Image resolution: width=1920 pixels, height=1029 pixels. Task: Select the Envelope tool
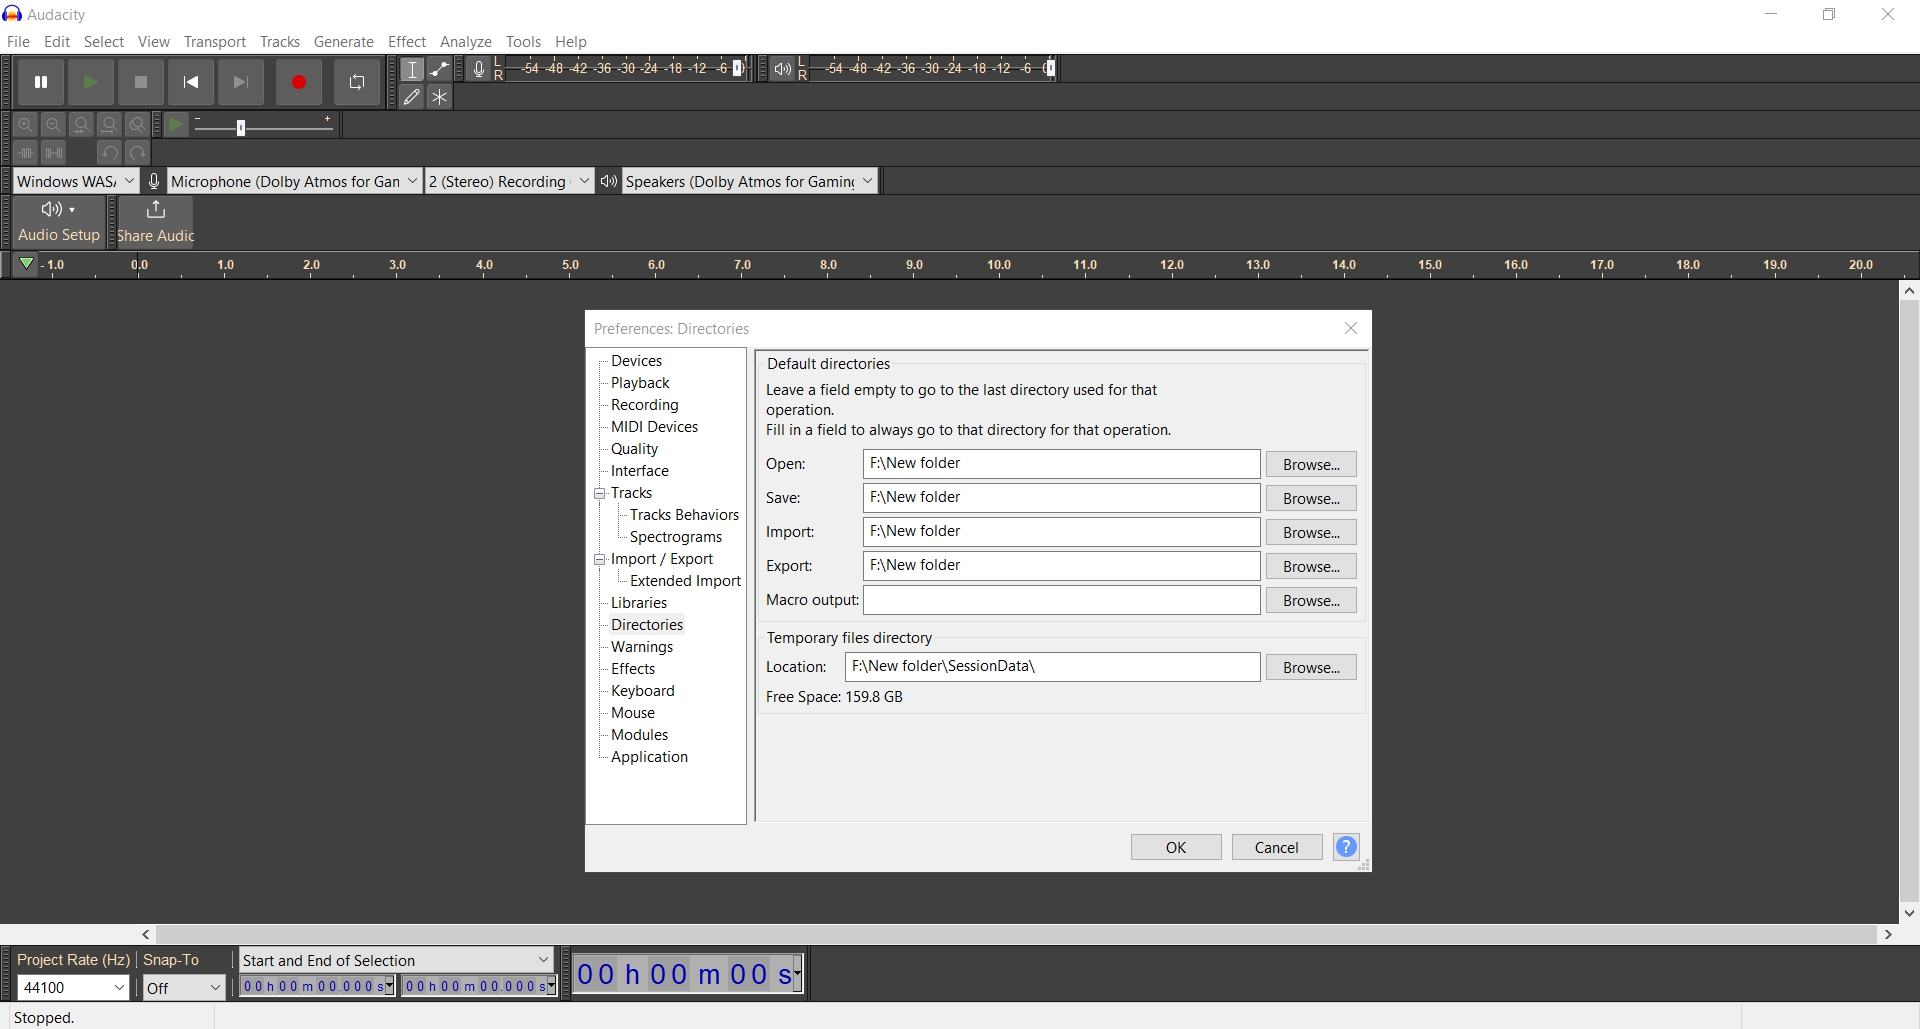(441, 69)
